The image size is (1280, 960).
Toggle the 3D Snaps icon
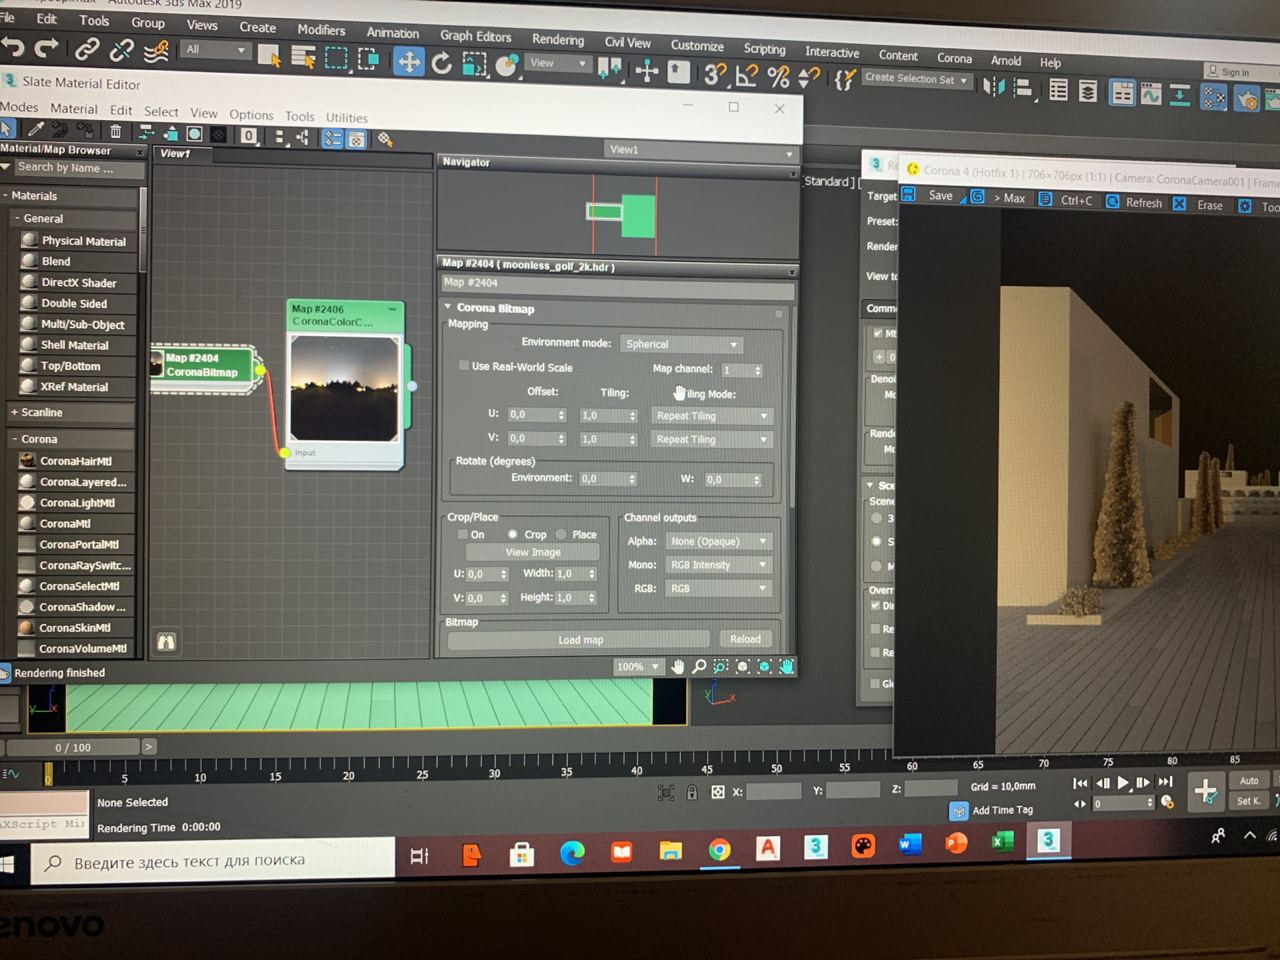(x=714, y=74)
